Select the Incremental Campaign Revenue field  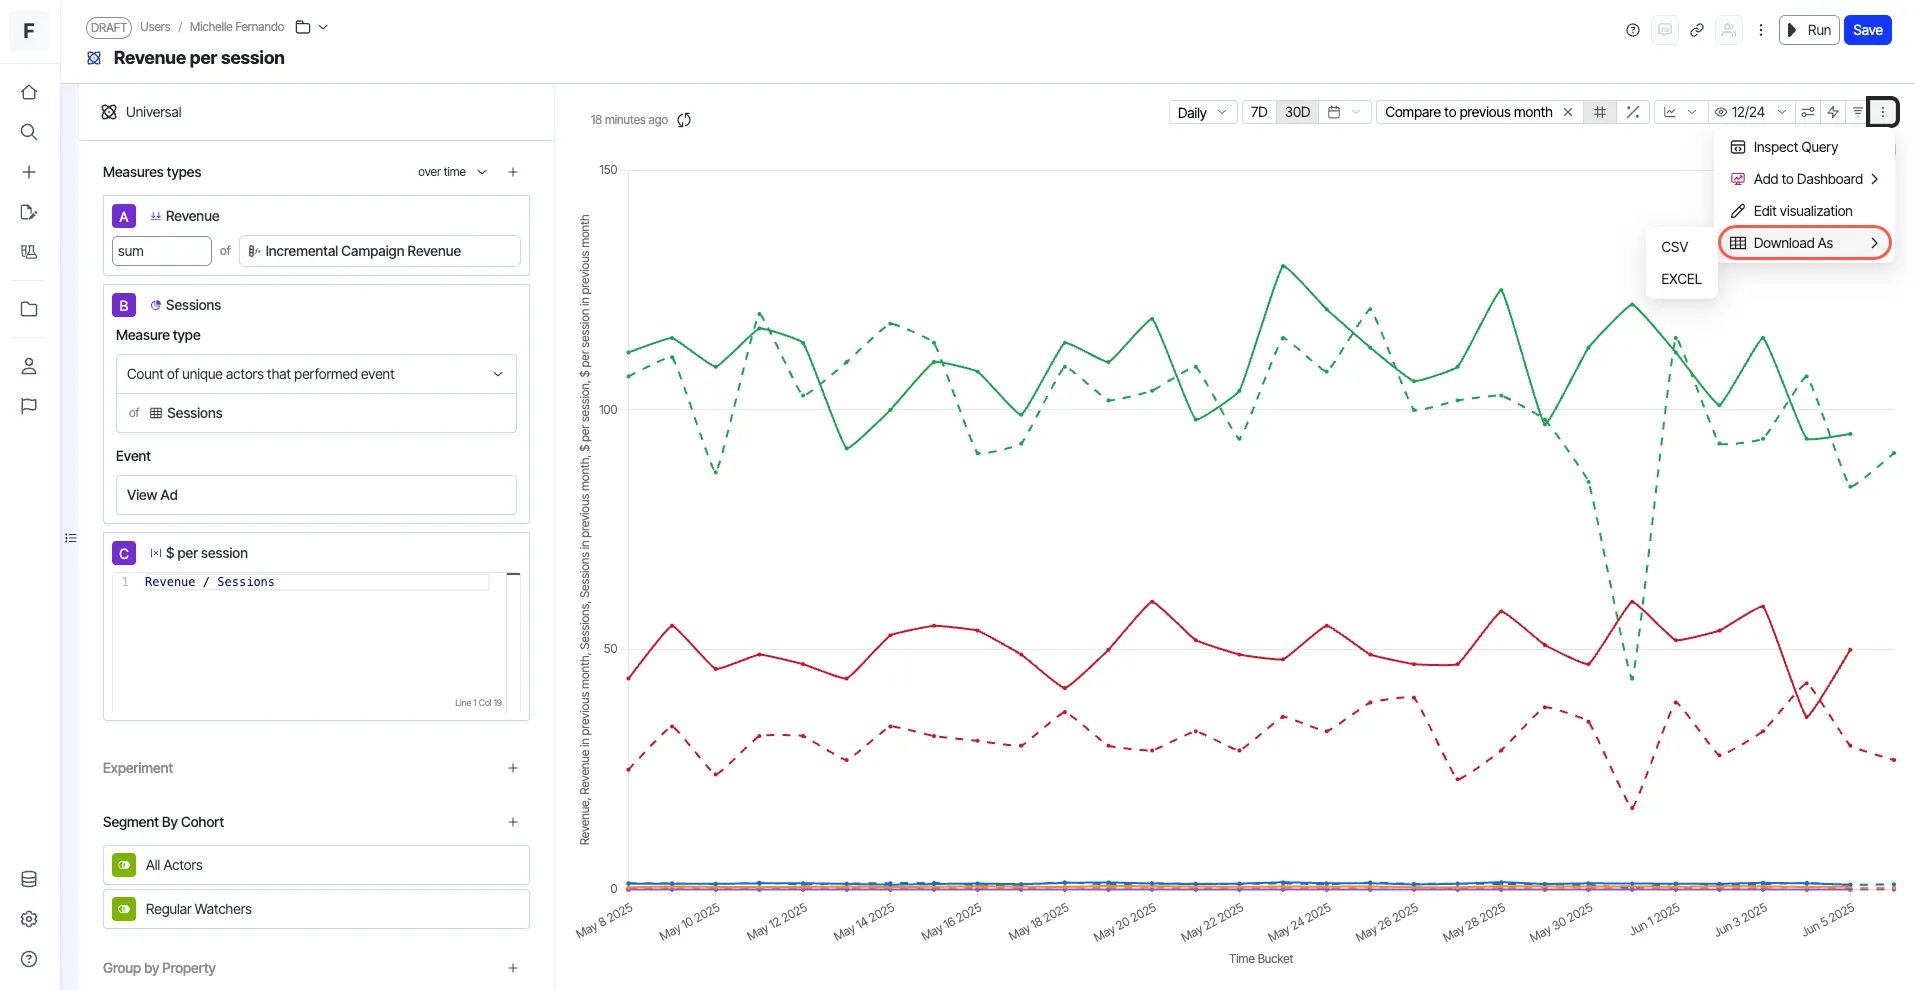[x=380, y=251]
